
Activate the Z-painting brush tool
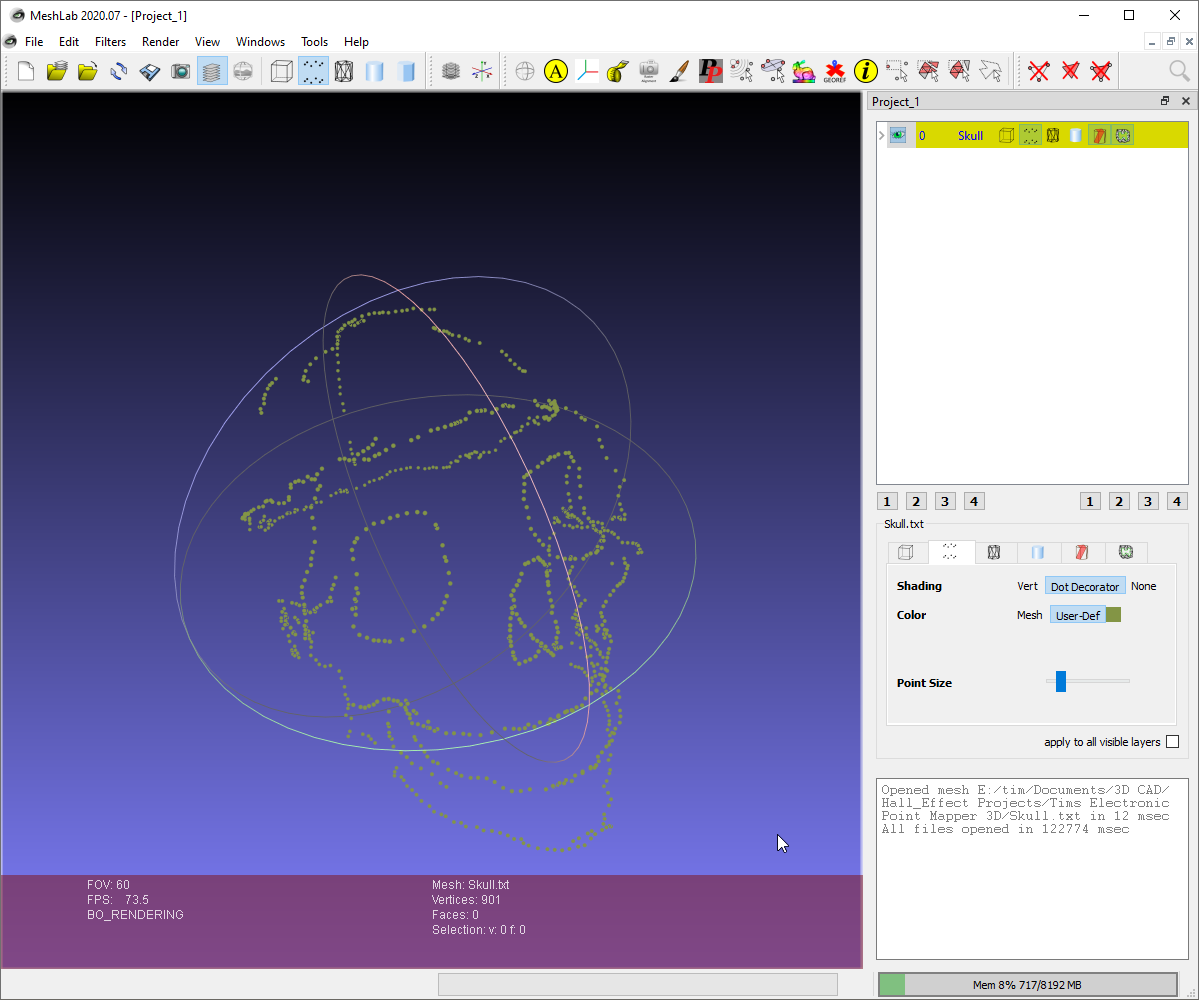click(679, 71)
